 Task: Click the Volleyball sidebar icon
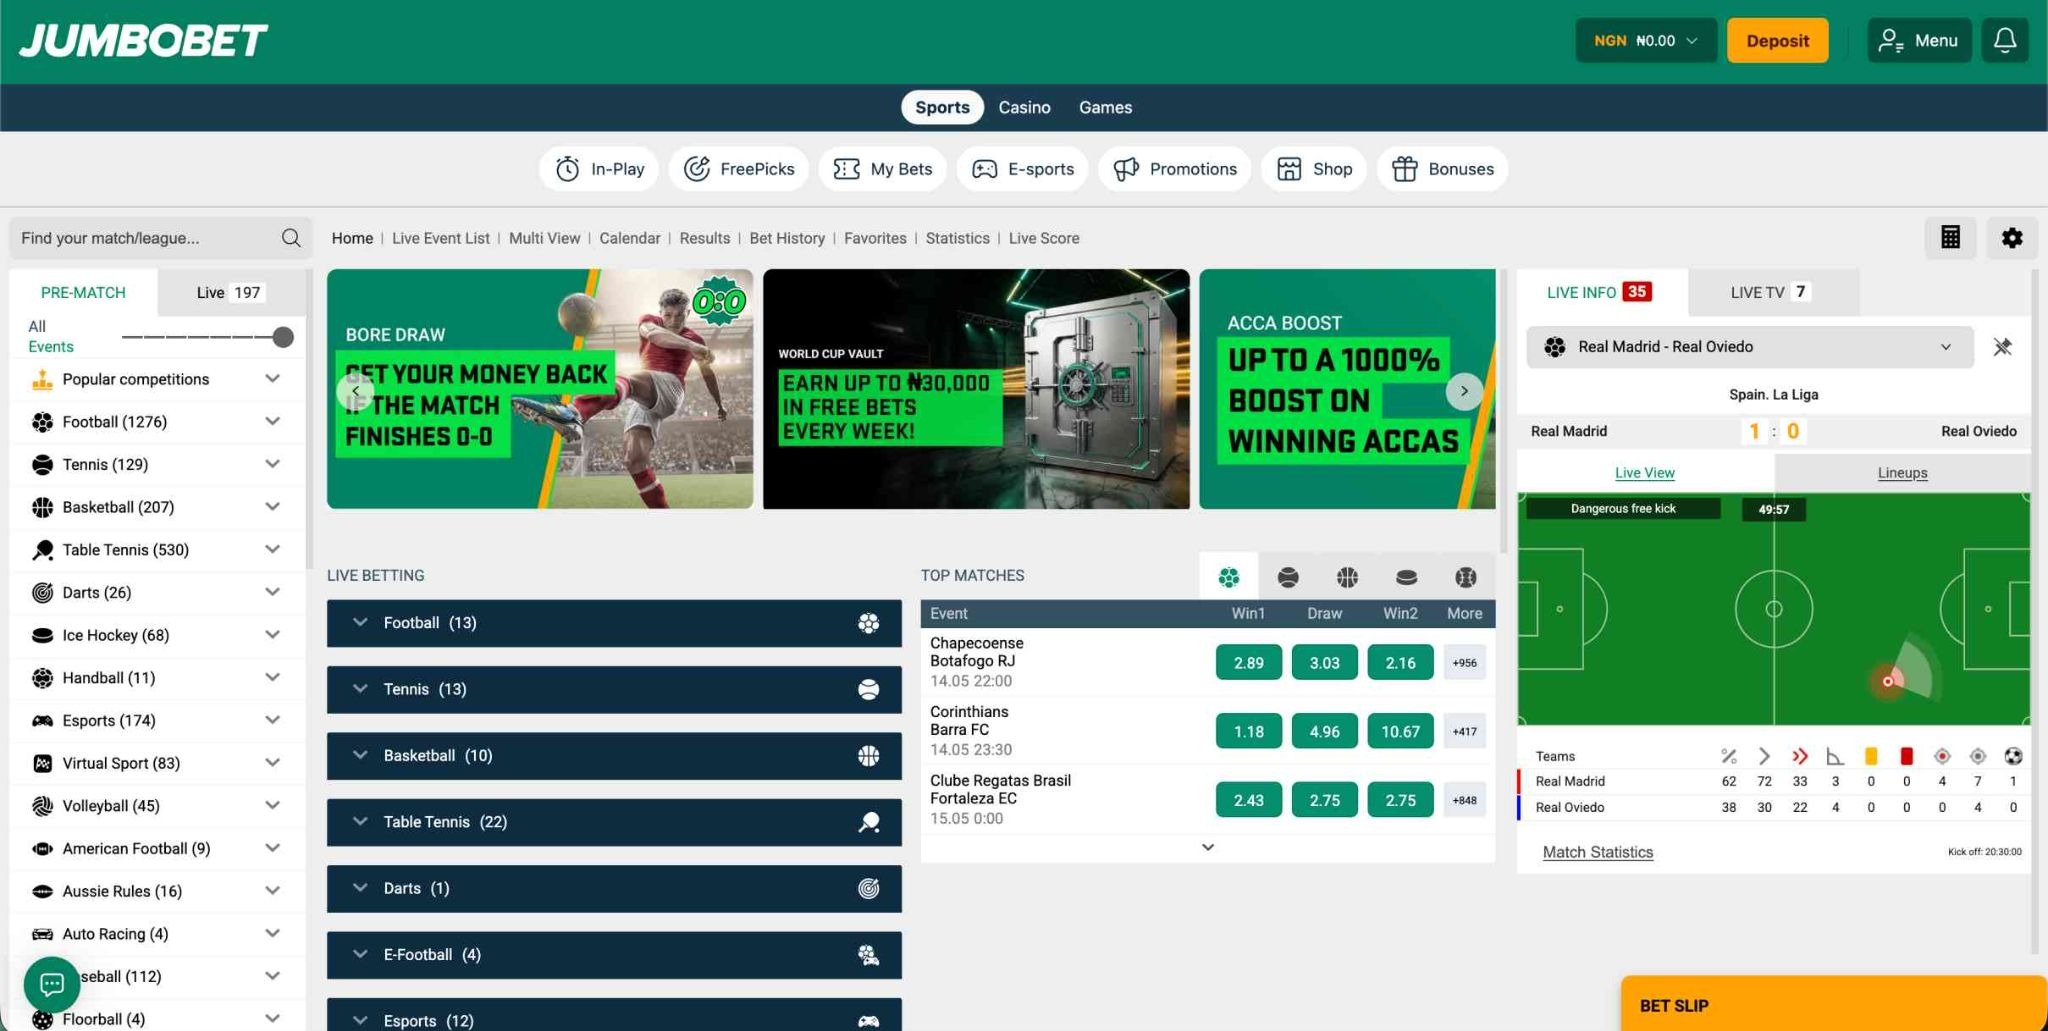click(42, 806)
